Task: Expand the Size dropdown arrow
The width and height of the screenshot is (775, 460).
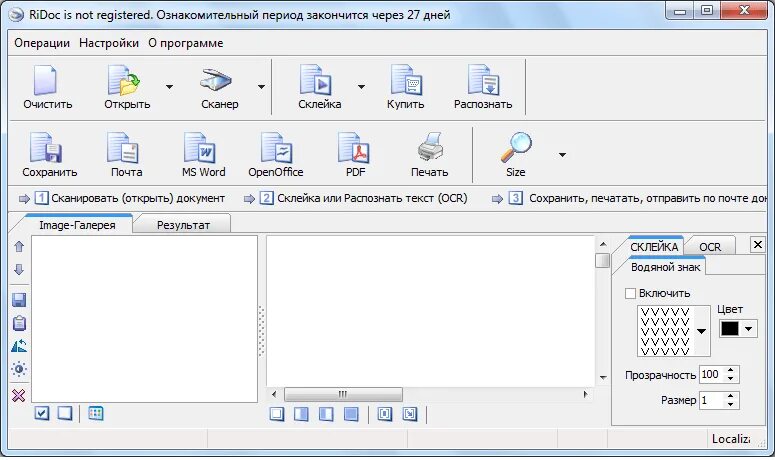Action: [562, 155]
